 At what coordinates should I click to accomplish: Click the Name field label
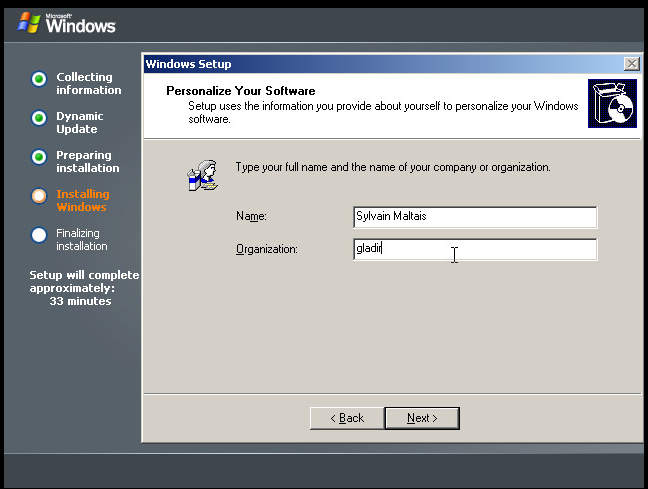[251, 216]
